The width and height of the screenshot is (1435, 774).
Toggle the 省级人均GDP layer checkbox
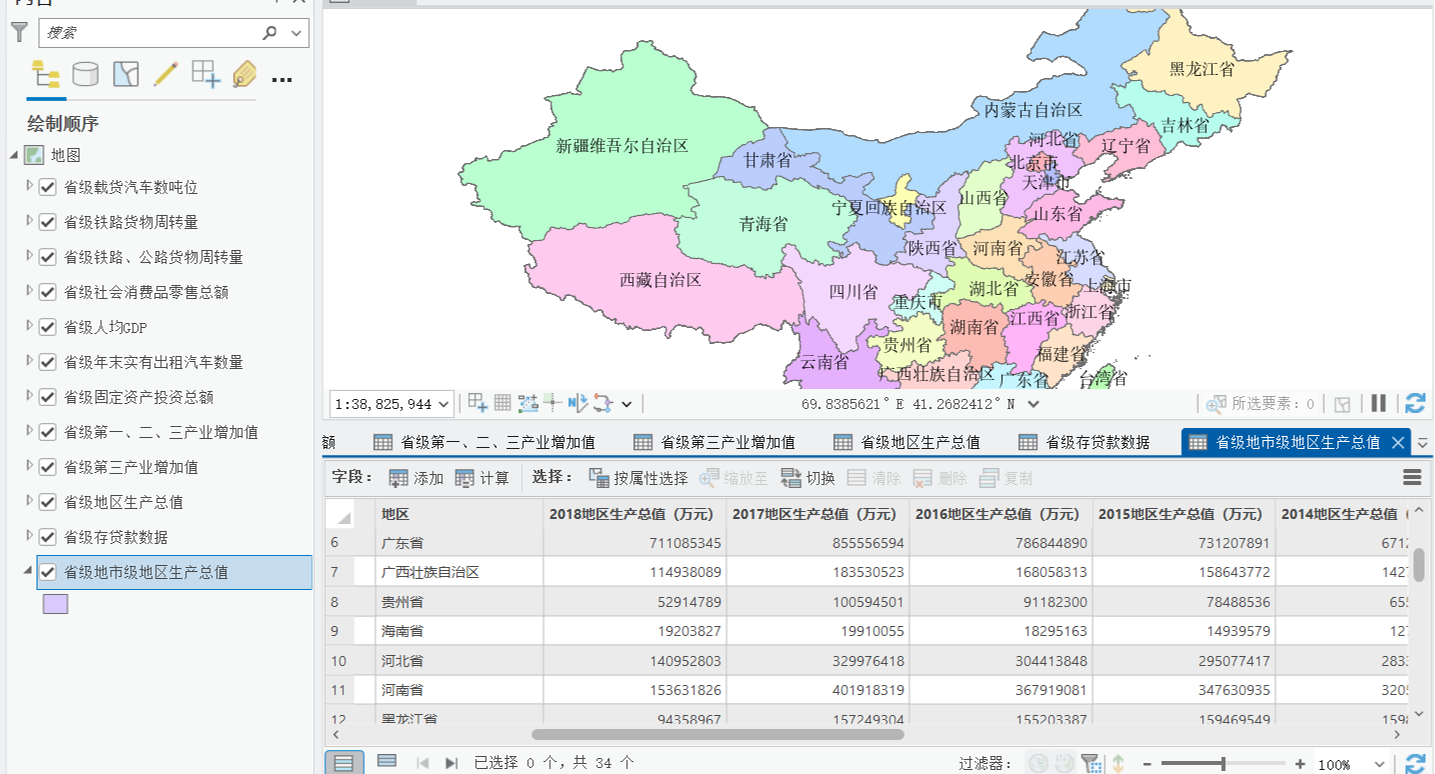47,327
